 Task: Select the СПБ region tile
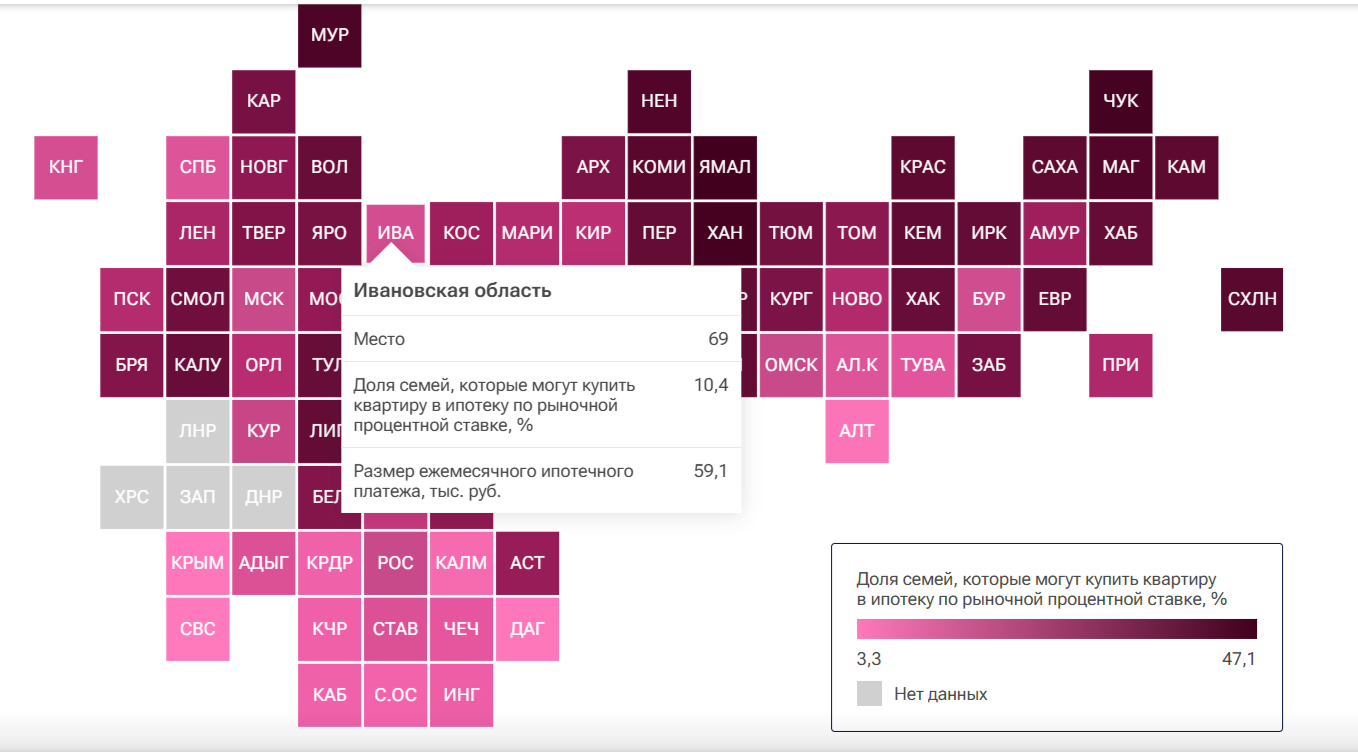[x=198, y=167]
